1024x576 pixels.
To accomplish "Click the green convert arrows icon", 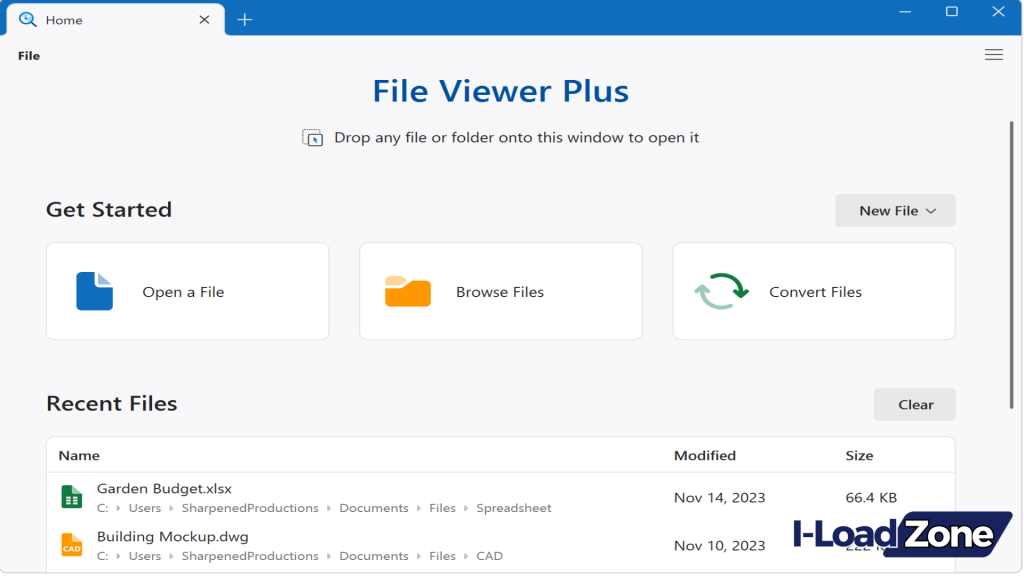I will click(722, 291).
